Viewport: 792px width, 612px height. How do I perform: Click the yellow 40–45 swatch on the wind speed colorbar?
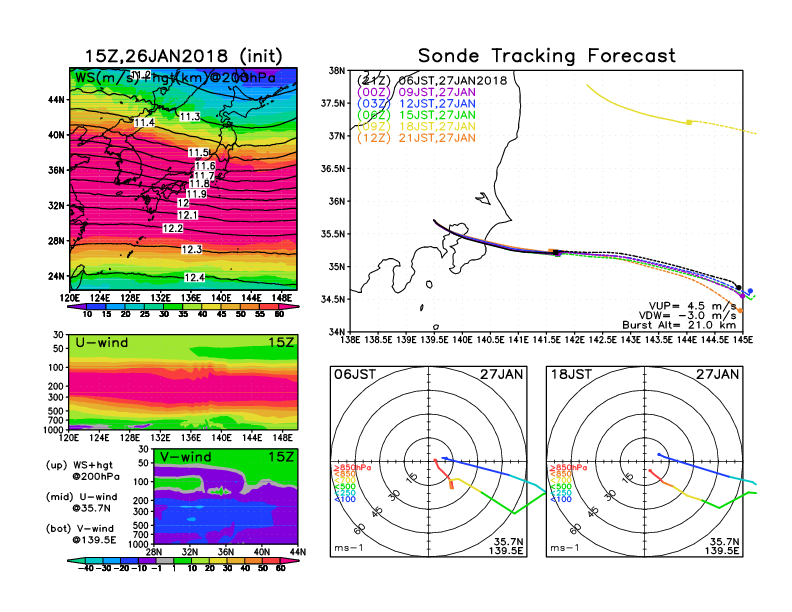212,307
